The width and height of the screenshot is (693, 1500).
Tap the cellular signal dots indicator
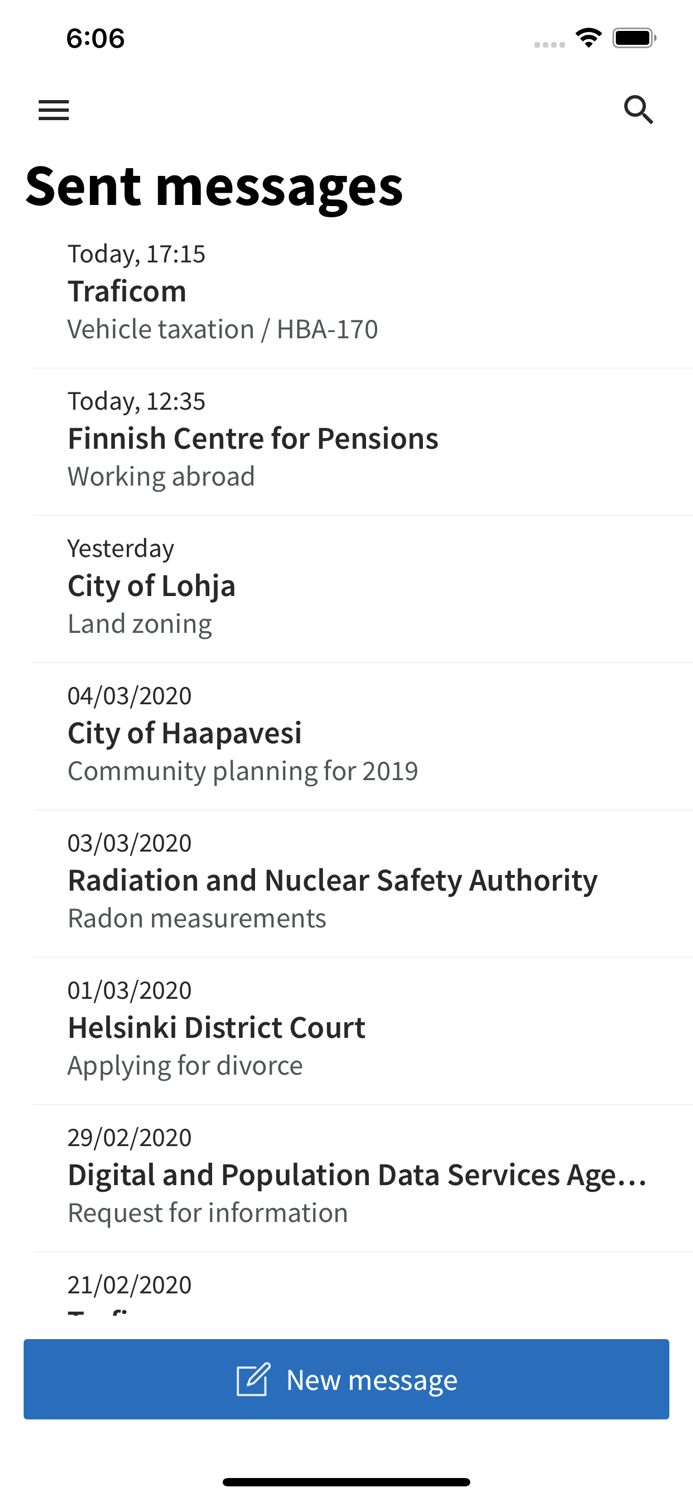coord(549,44)
